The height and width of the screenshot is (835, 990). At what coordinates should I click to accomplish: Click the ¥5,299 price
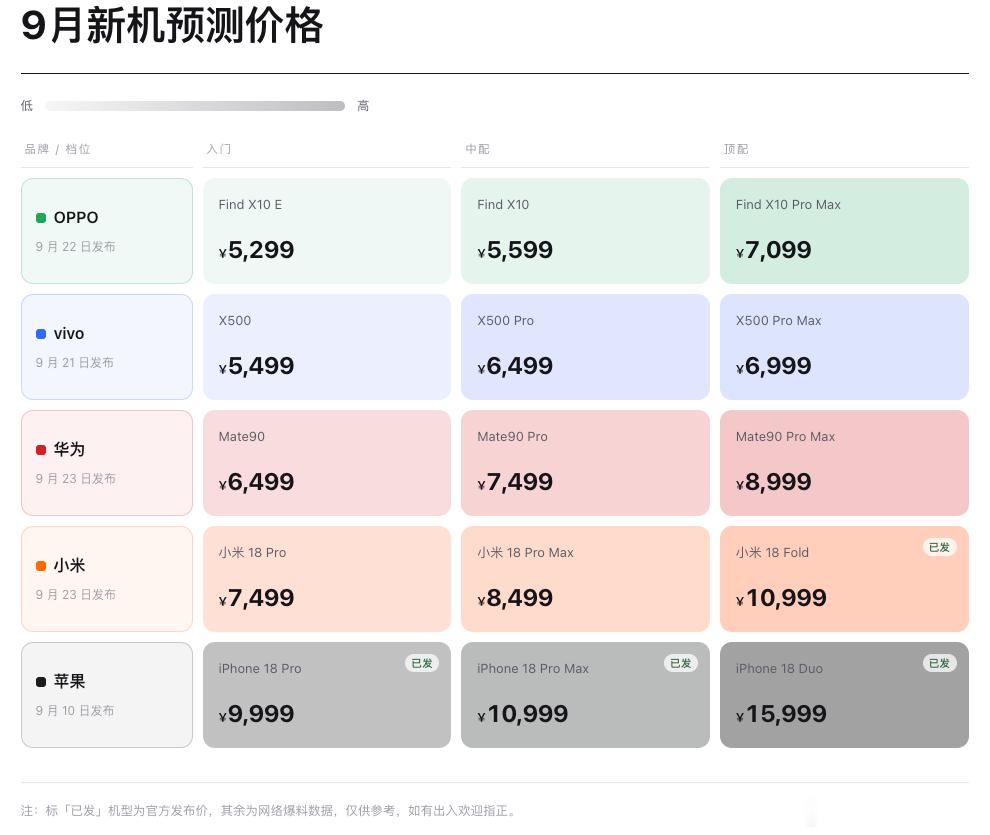click(256, 251)
